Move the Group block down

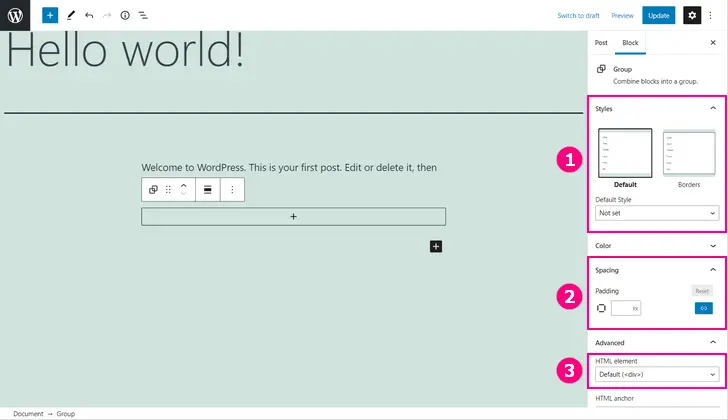point(183,194)
